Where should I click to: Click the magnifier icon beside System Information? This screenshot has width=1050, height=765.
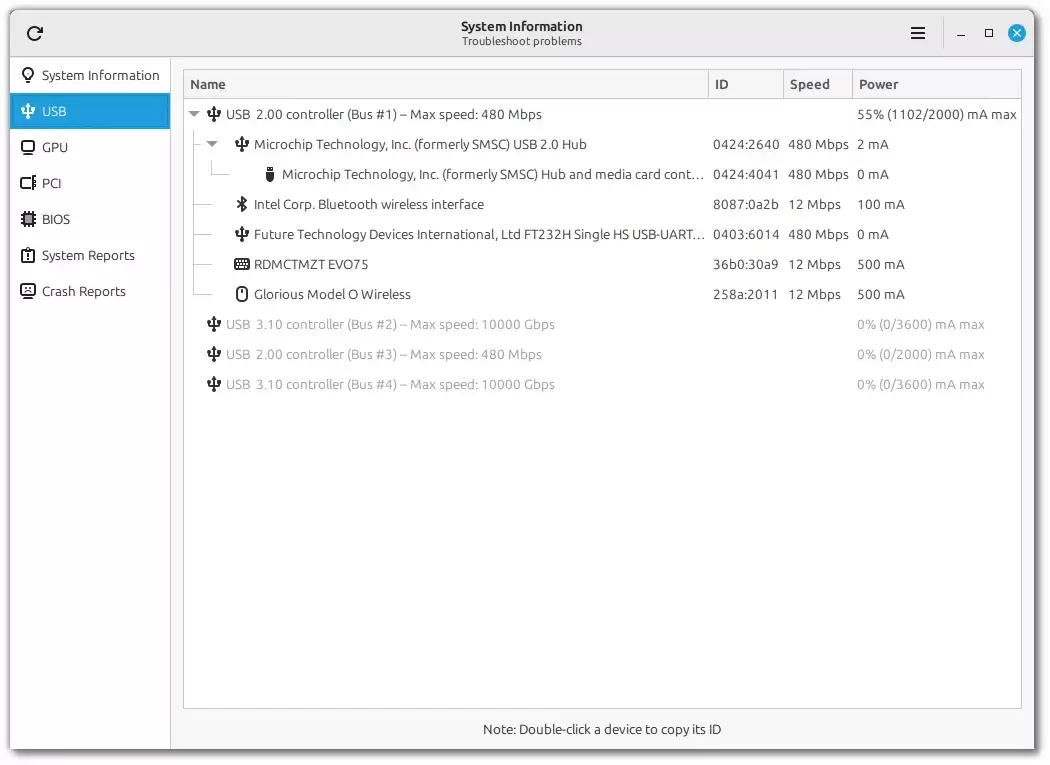(28, 74)
